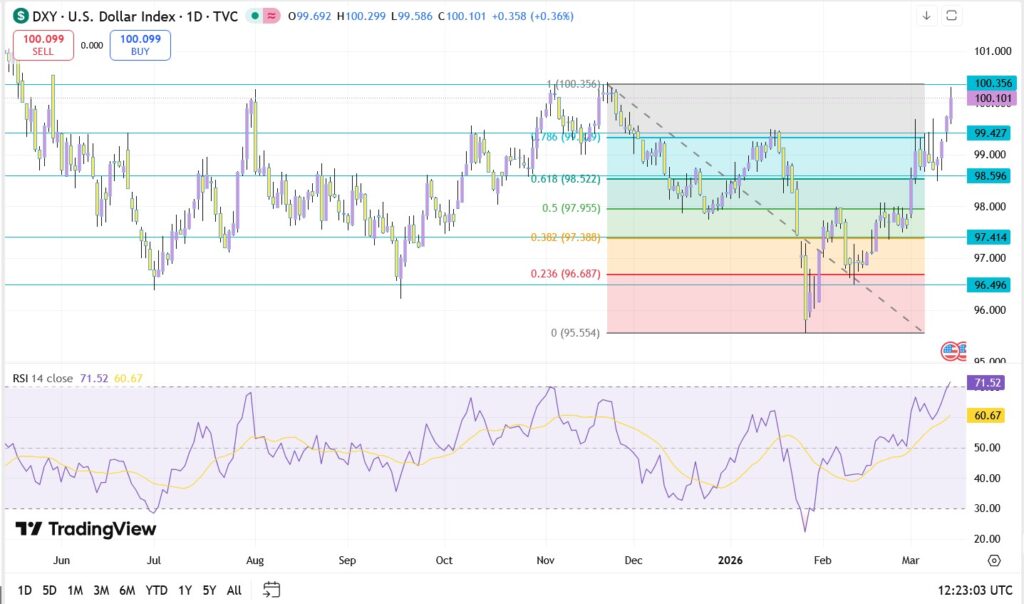The image size is (1024, 604).
Task: Switch the range to 5Y
Action: tap(209, 590)
